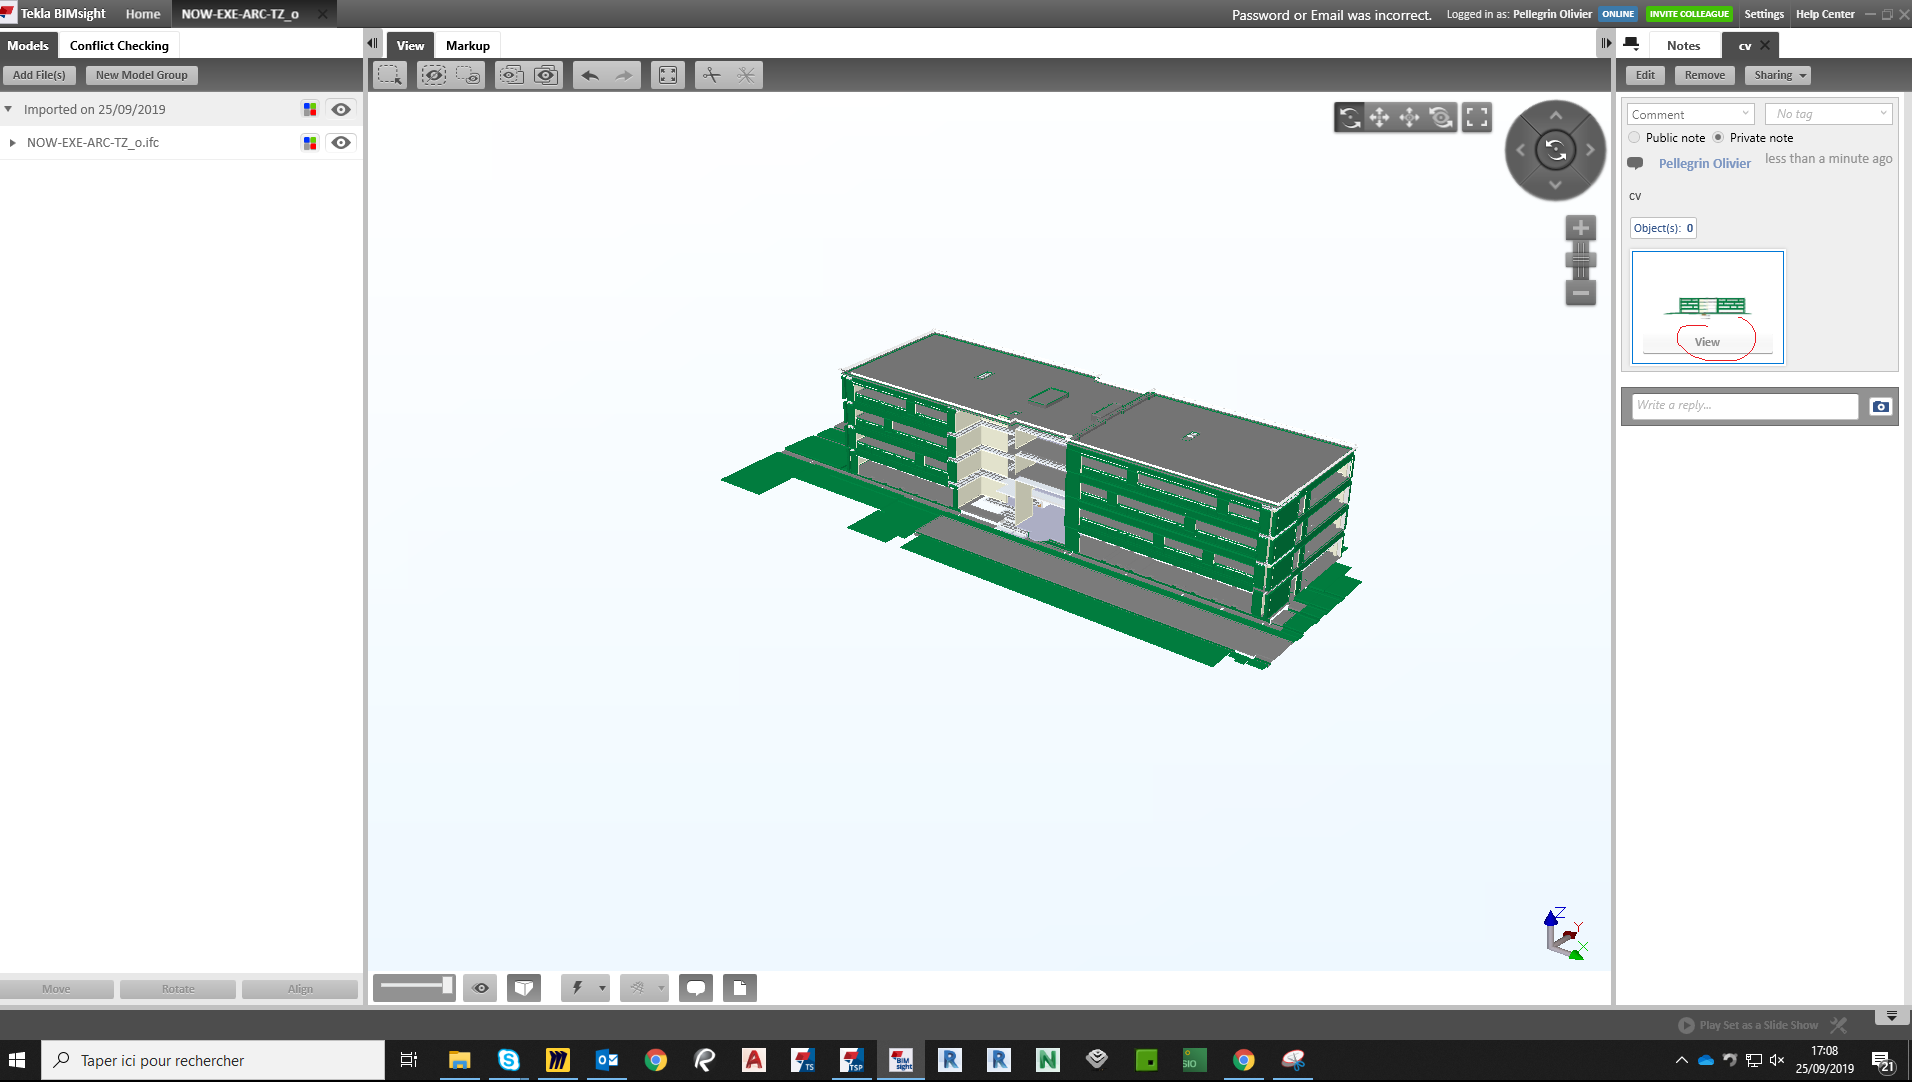The height and width of the screenshot is (1082, 1912).
Task: Click the camera snapshot icon beside reply
Action: click(1880, 406)
